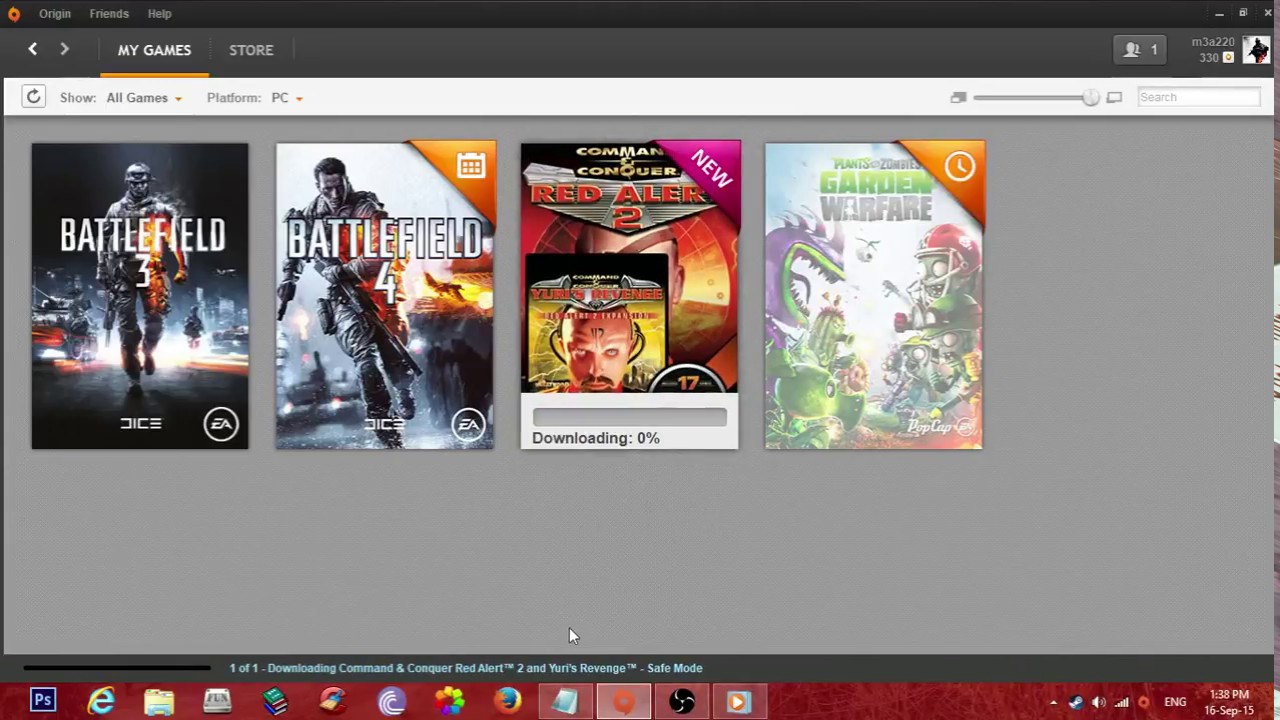This screenshot has width=1280, height=720.
Task: Click the ENG language indicator
Action: 1175,702
